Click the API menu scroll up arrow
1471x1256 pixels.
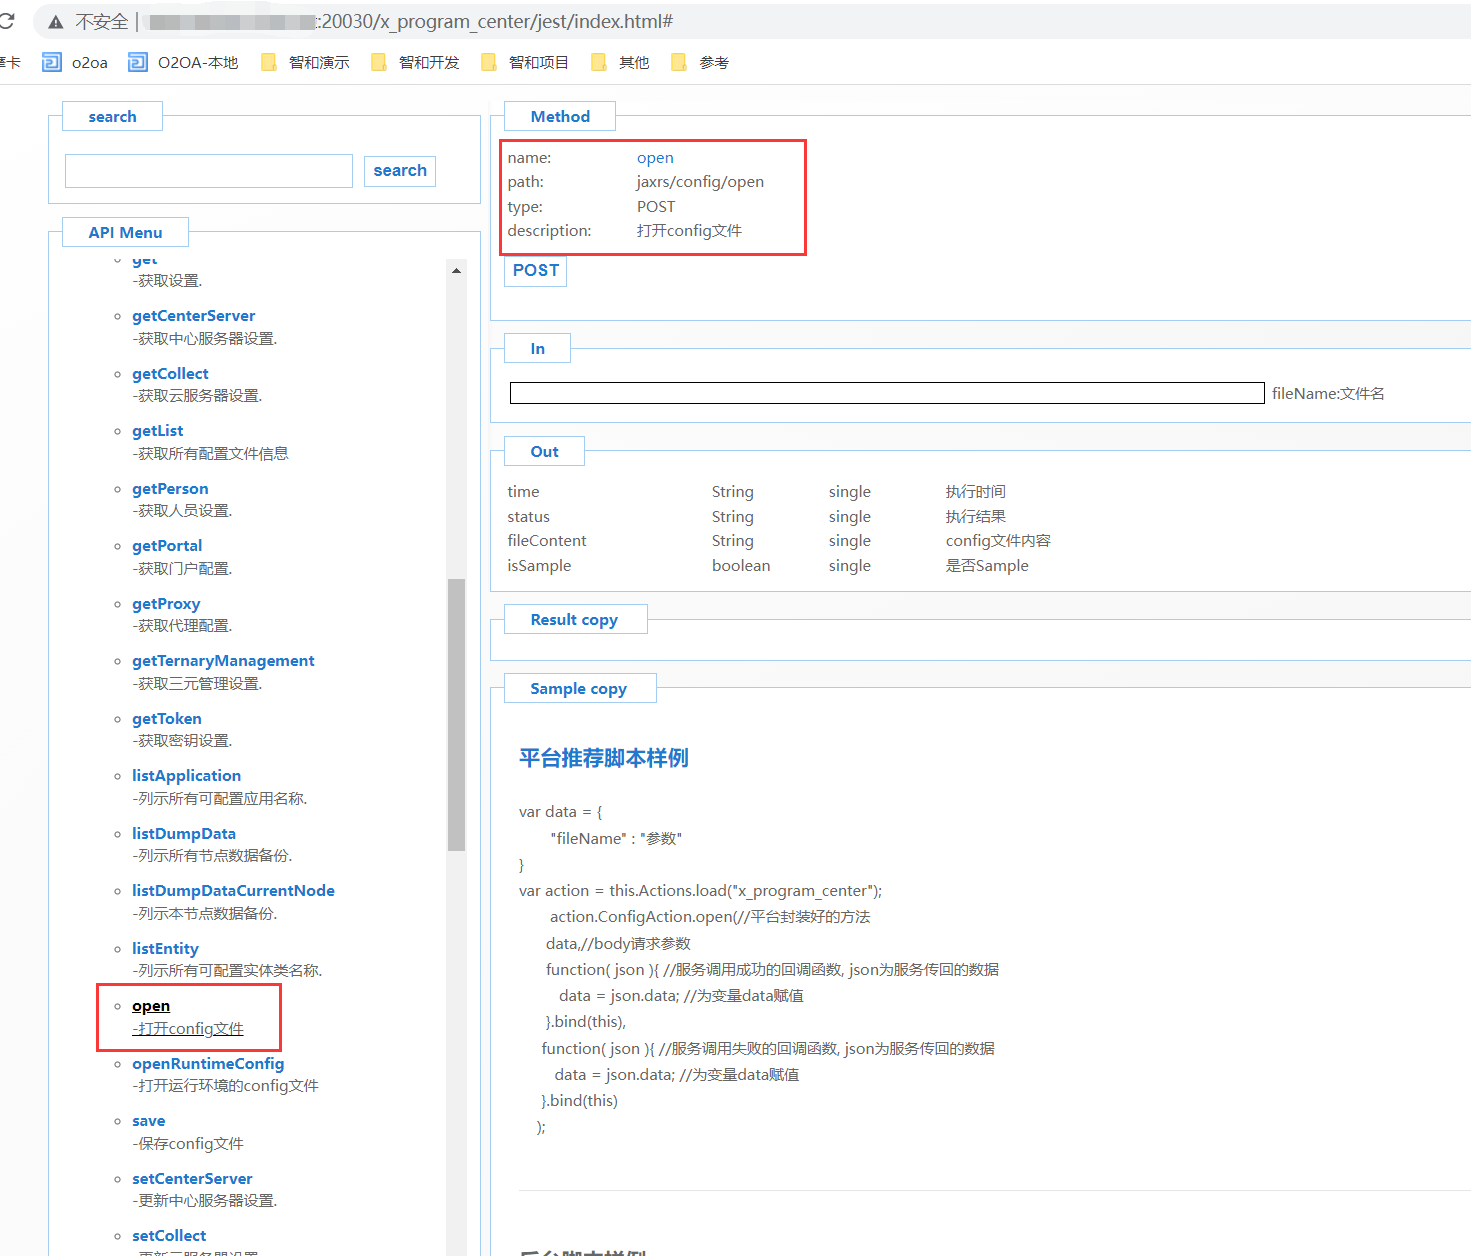(456, 271)
